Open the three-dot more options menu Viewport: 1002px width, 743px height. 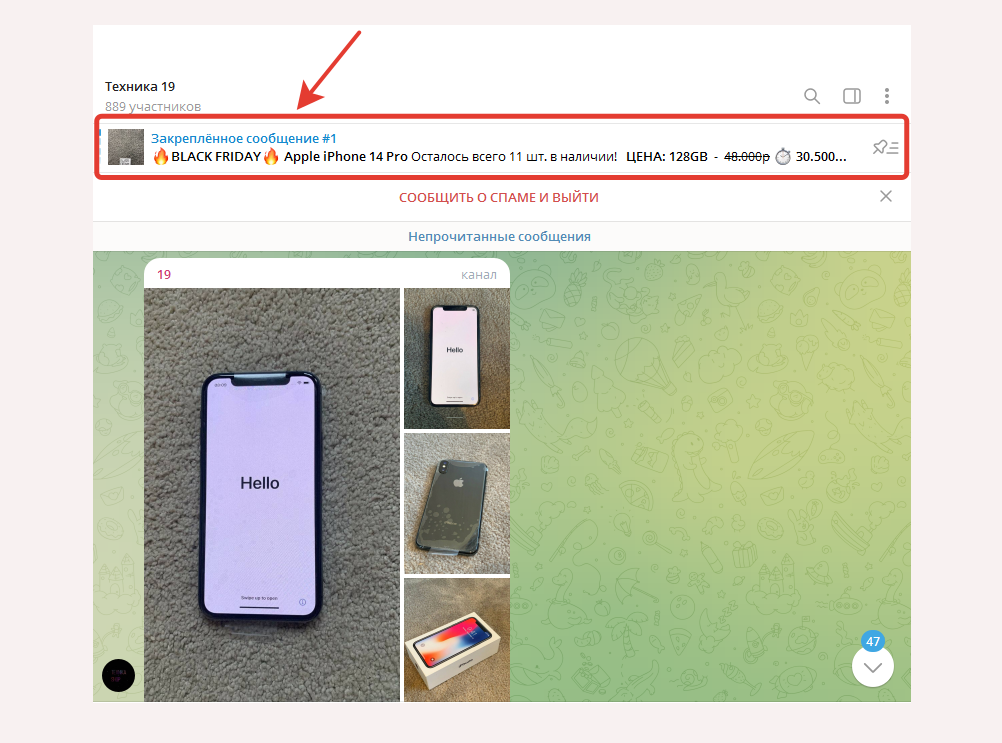[x=886, y=96]
